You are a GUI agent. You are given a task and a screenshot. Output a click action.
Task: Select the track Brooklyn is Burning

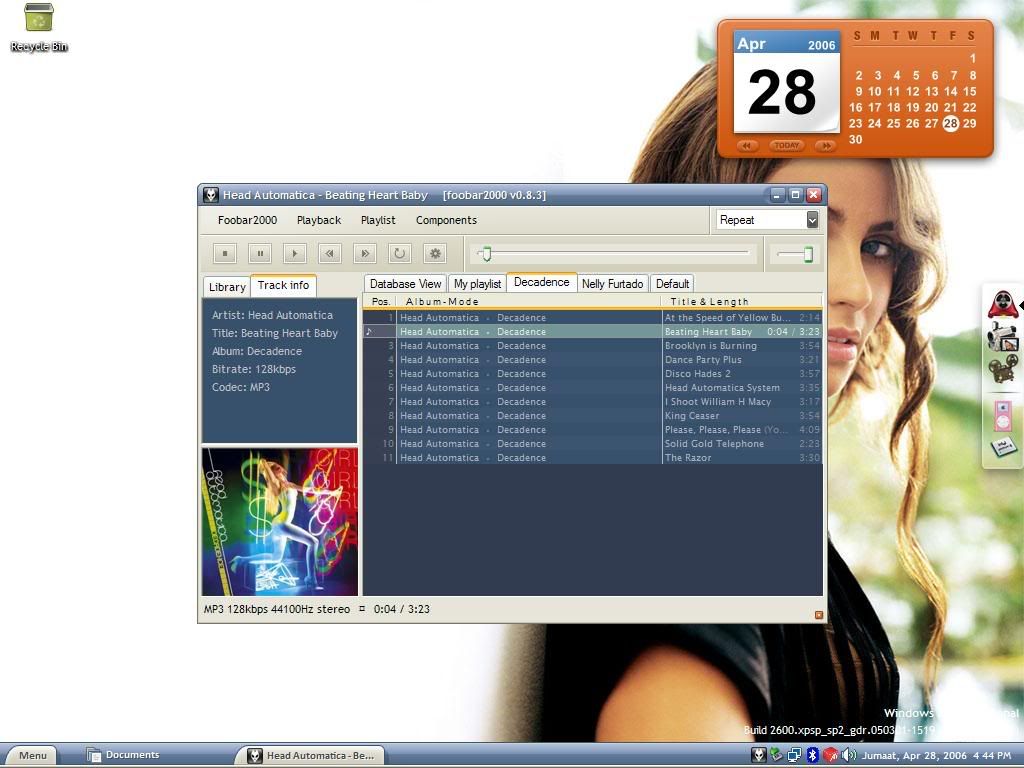tap(710, 346)
